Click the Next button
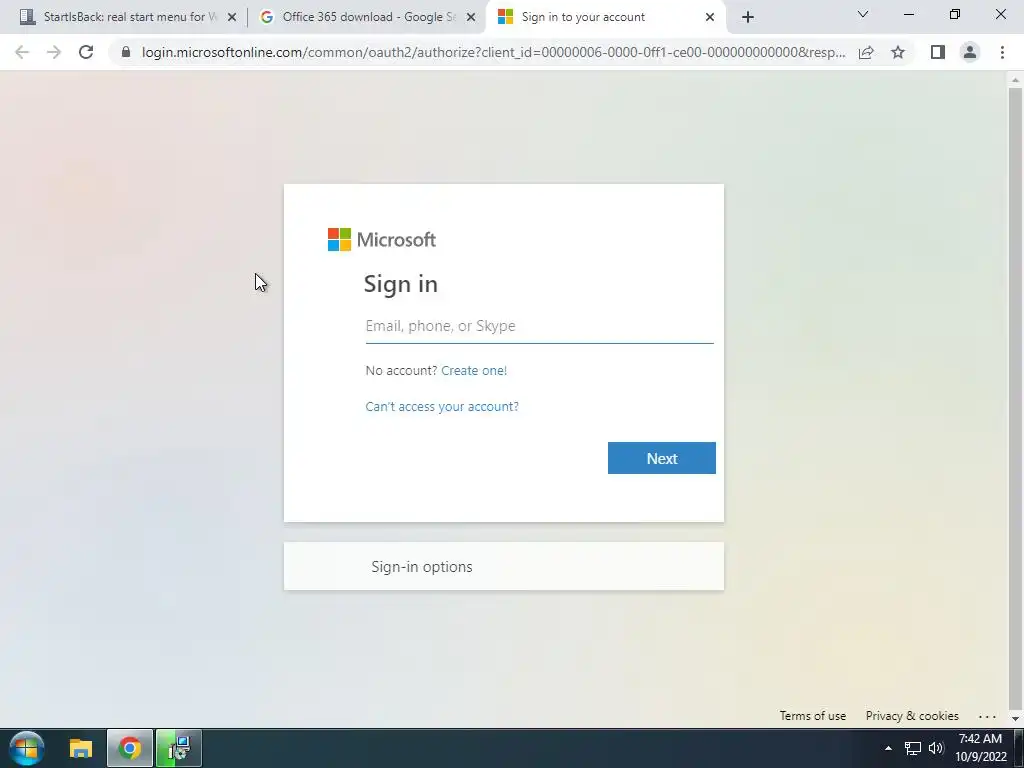This screenshot has height=768, width=1024. pyautogui.click(x=662, y=458)
